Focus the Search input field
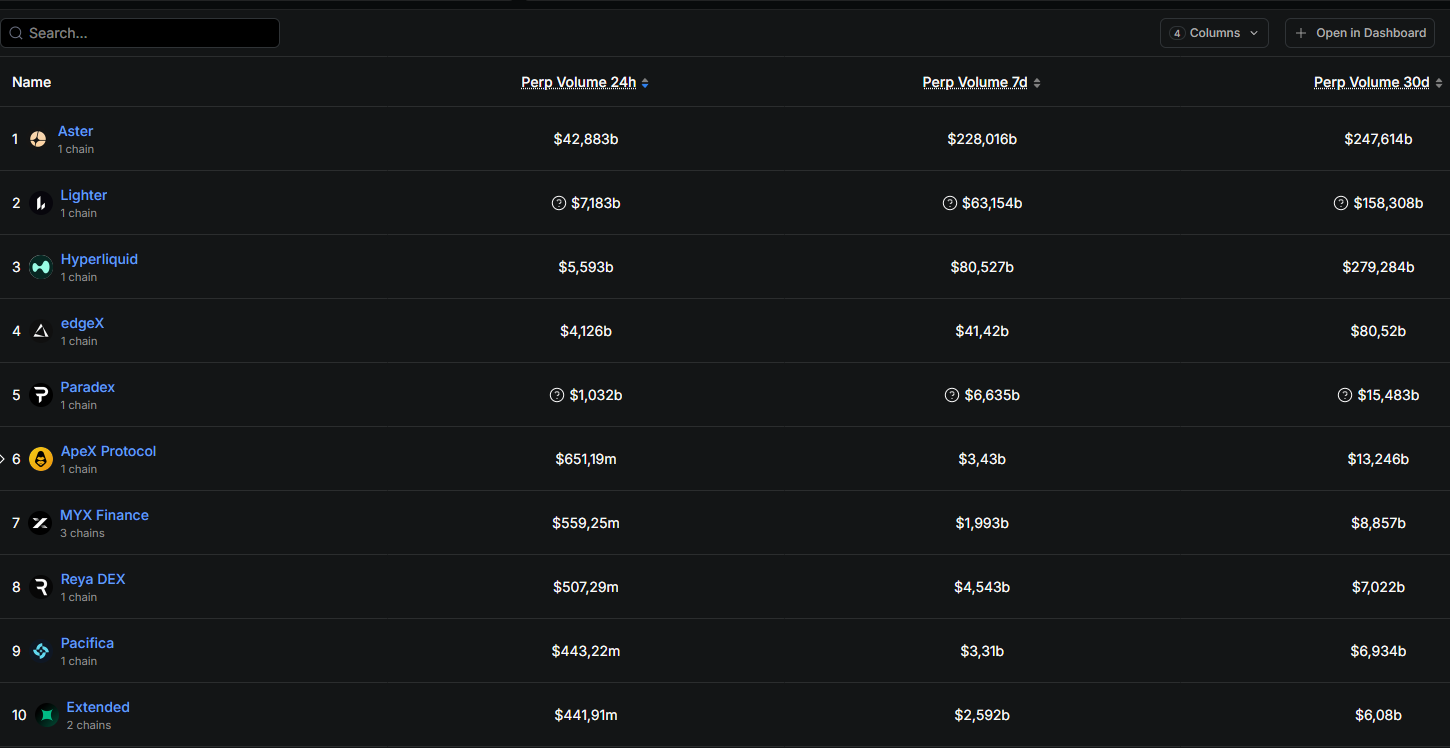 (x=140, y=33)
